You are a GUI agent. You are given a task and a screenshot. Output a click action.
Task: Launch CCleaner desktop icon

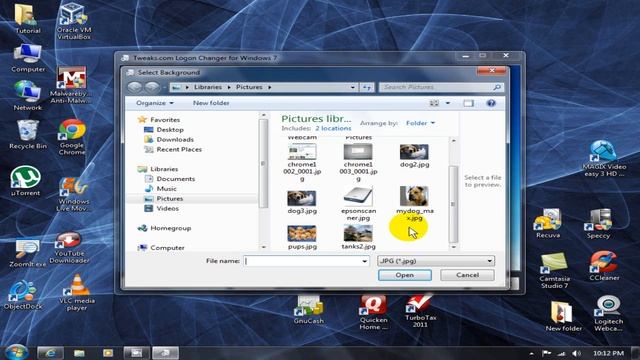604,266
